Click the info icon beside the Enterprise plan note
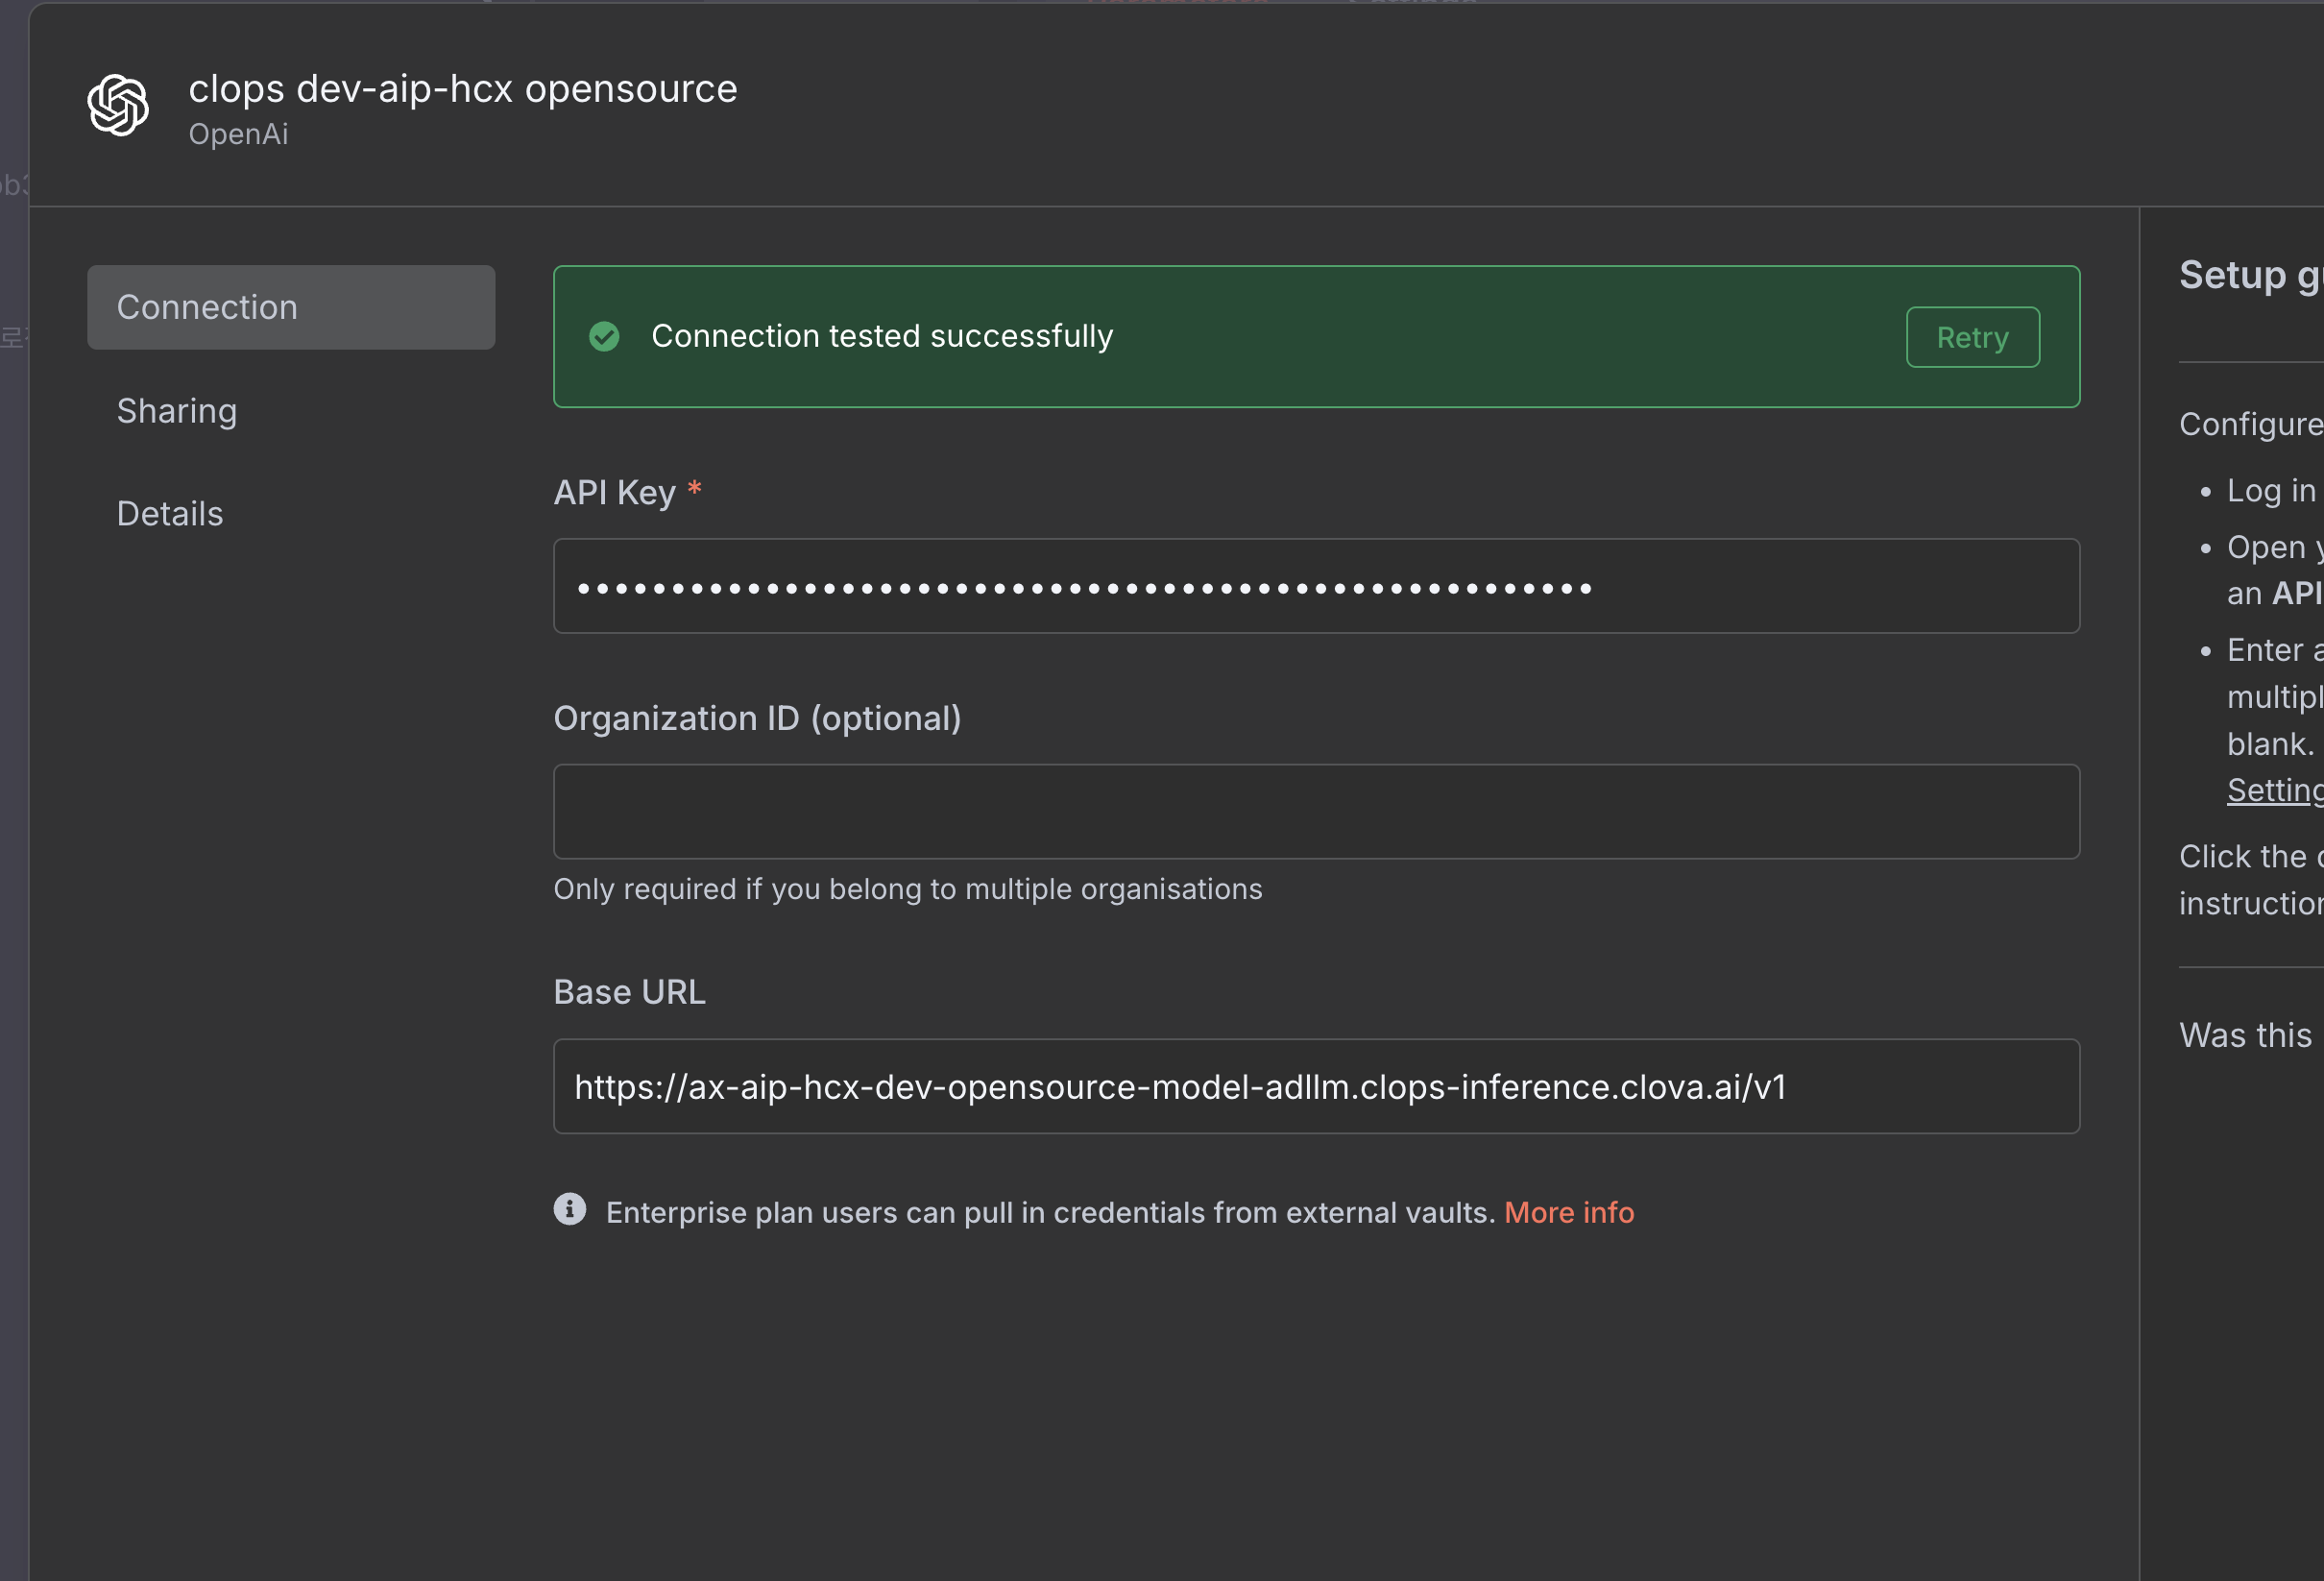 point(570,1210)
